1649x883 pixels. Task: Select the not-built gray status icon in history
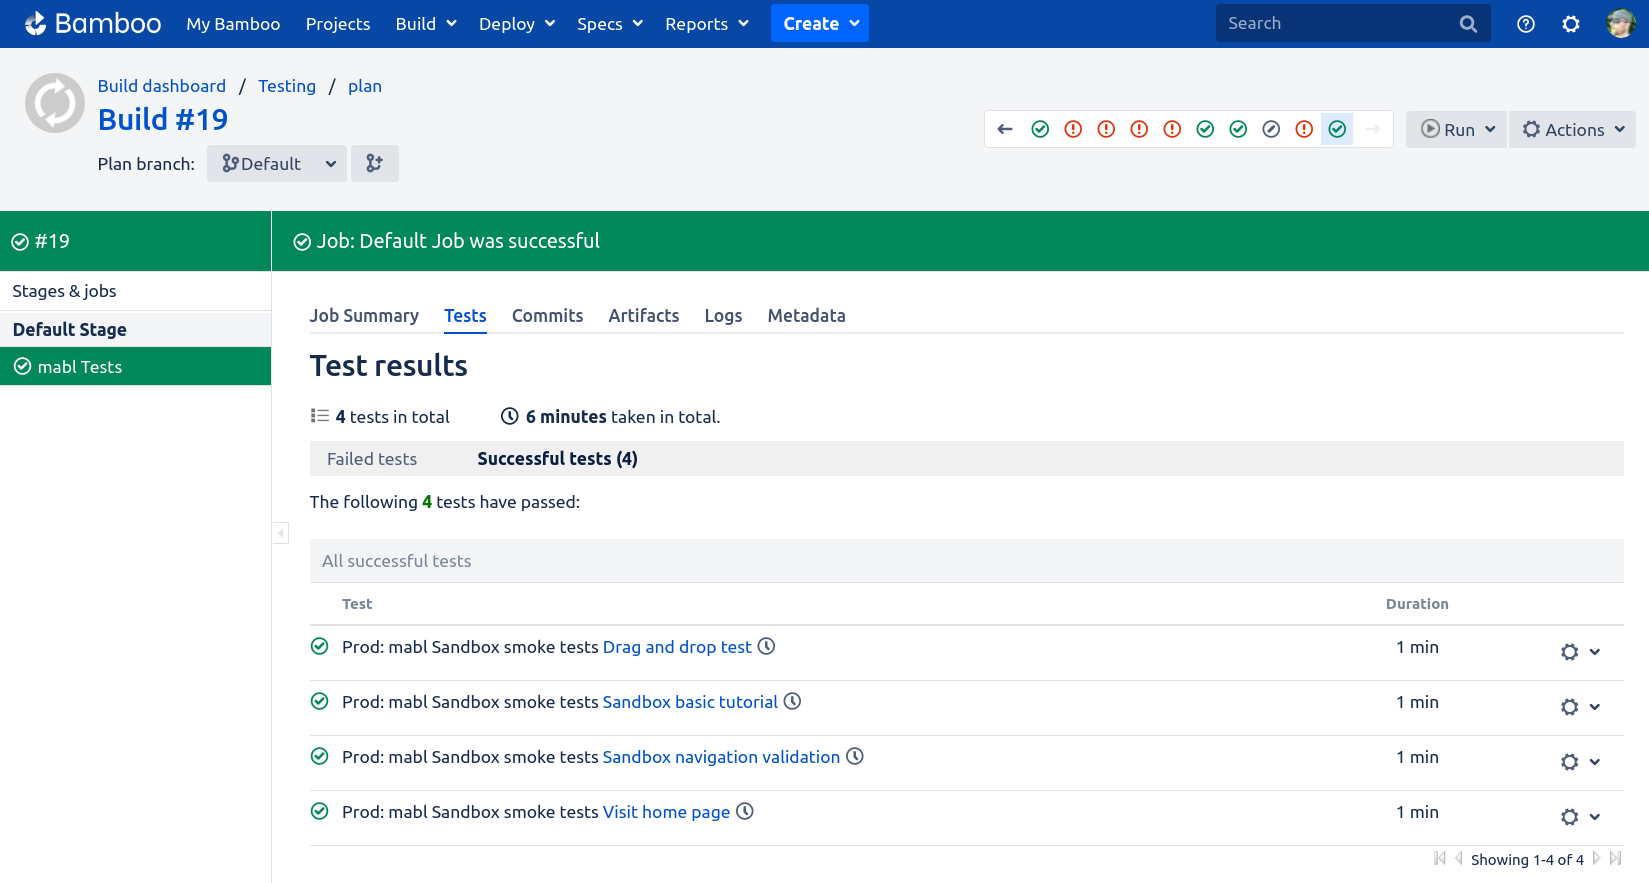coord(1271,129)
